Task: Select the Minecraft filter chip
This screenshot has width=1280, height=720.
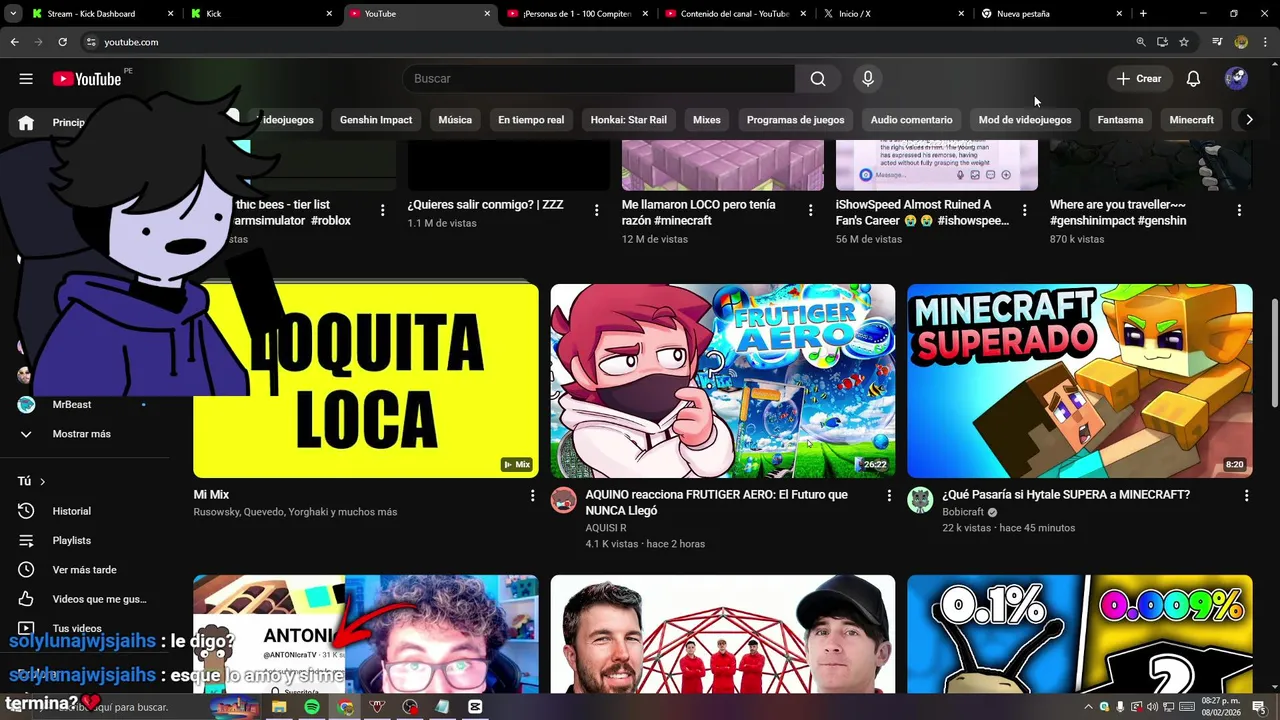Action: click(x=1192, y=120)
